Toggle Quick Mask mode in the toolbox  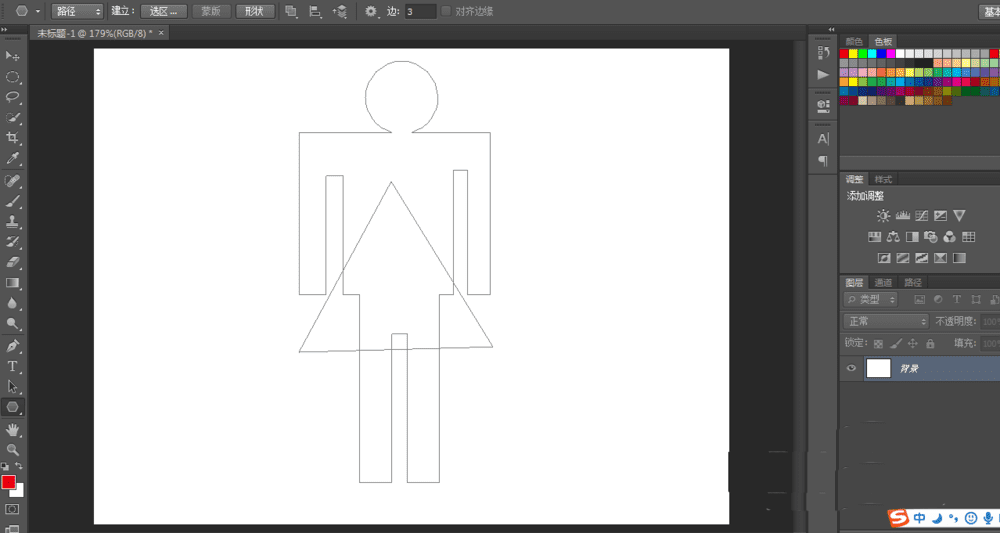click(13, 509)
